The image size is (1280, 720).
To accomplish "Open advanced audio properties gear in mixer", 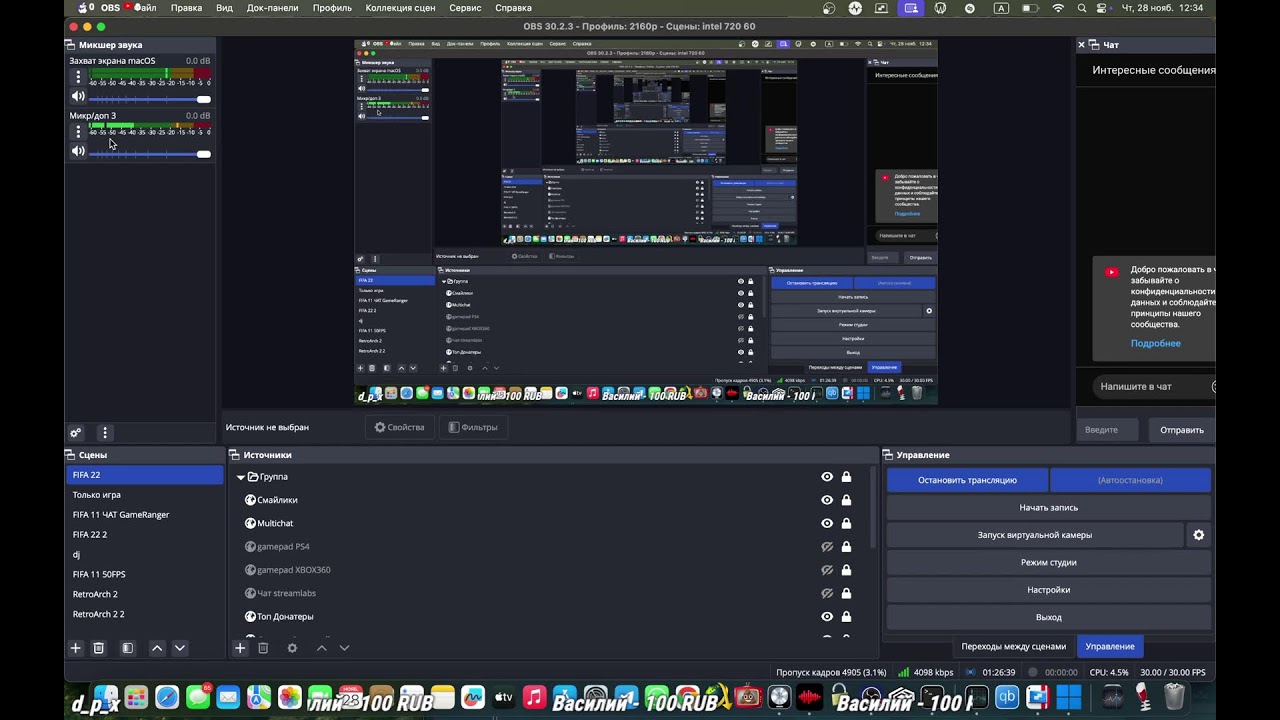I will coord(75,433).
